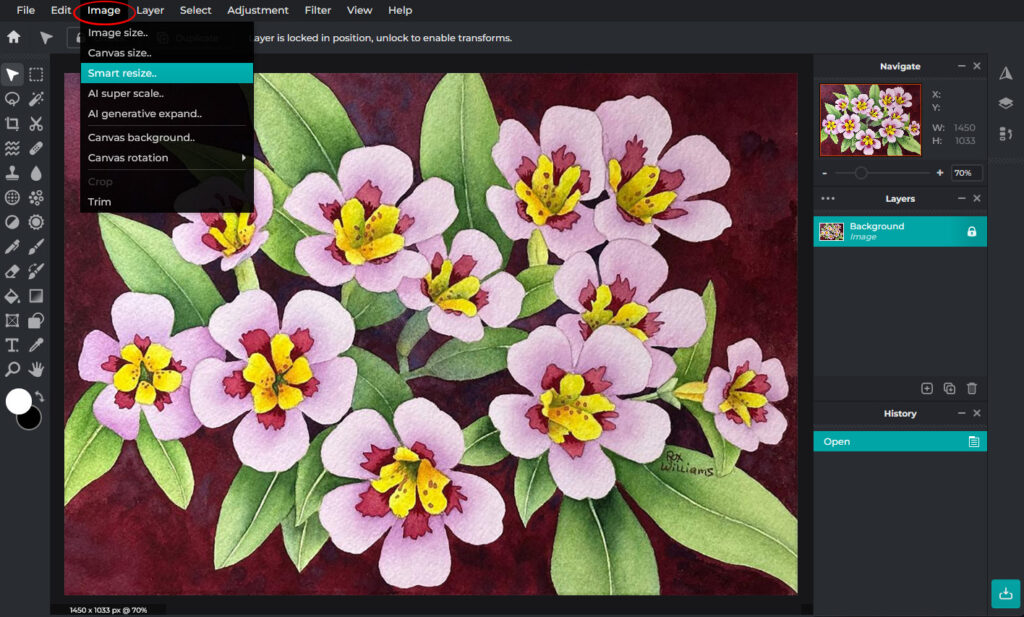Screen dimensions: 1024x617
Task: Select the Hand pan tool
Action: point(36,370)
